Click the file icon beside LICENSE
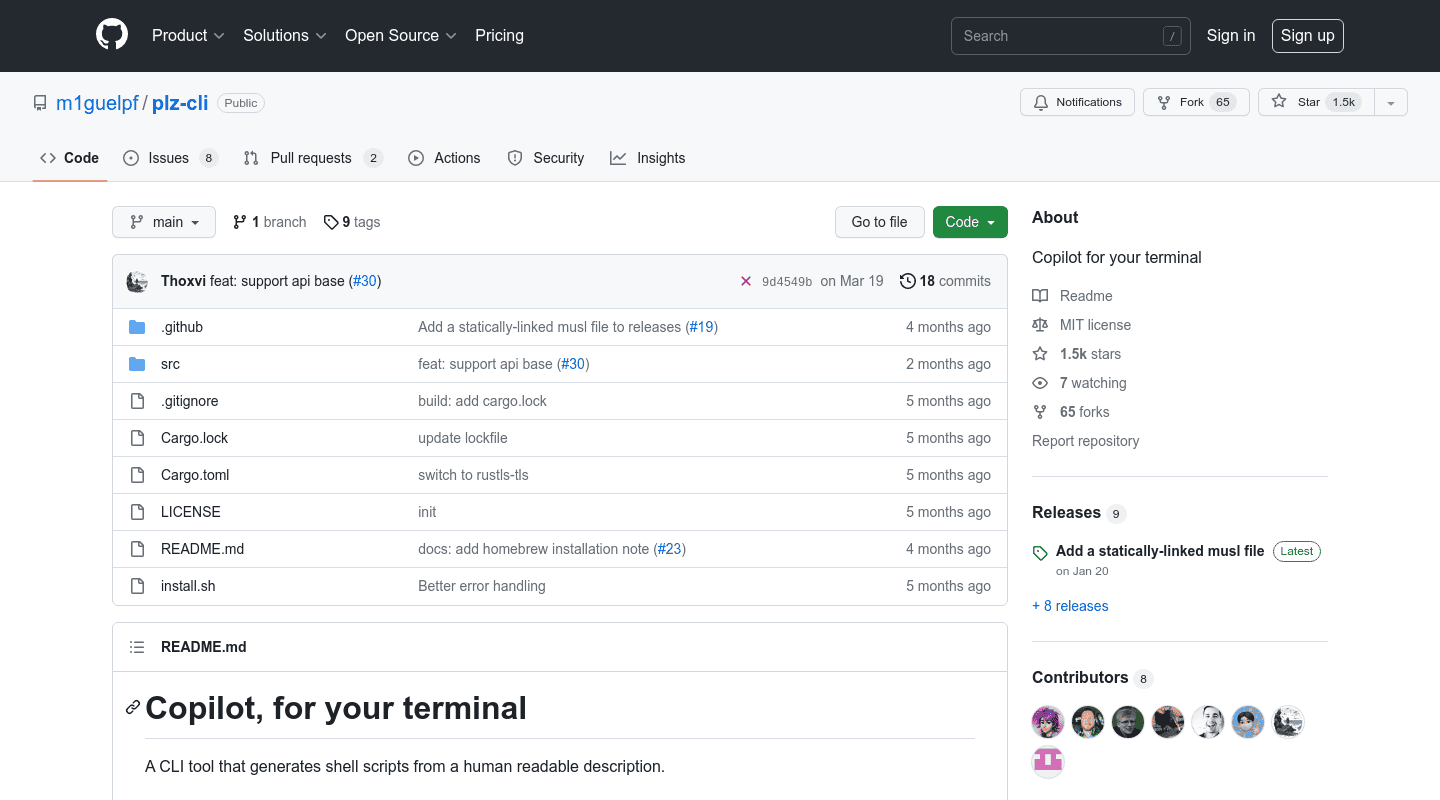This screenshot has height=800, width=1440. coord(137,512)
